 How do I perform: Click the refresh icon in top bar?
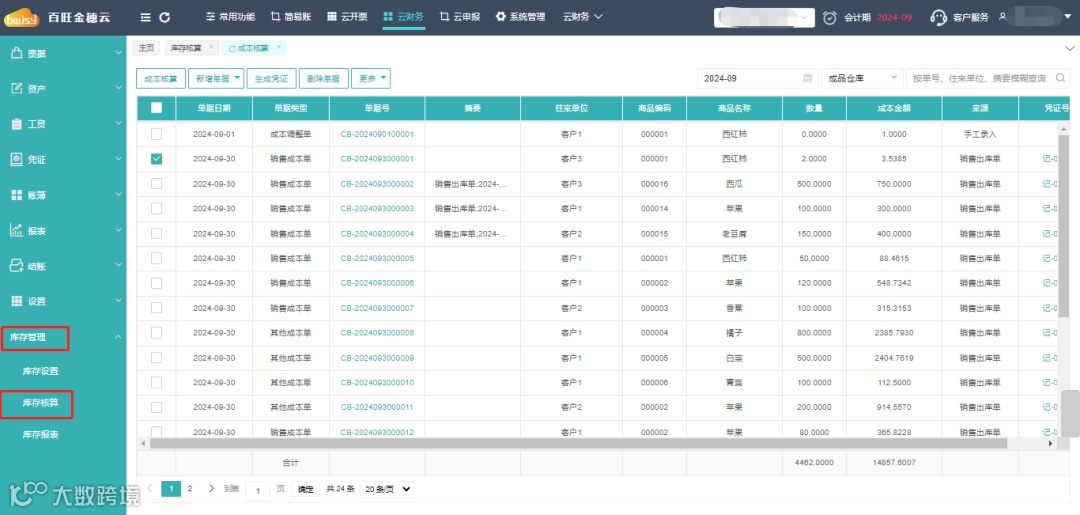click(164, 17)
